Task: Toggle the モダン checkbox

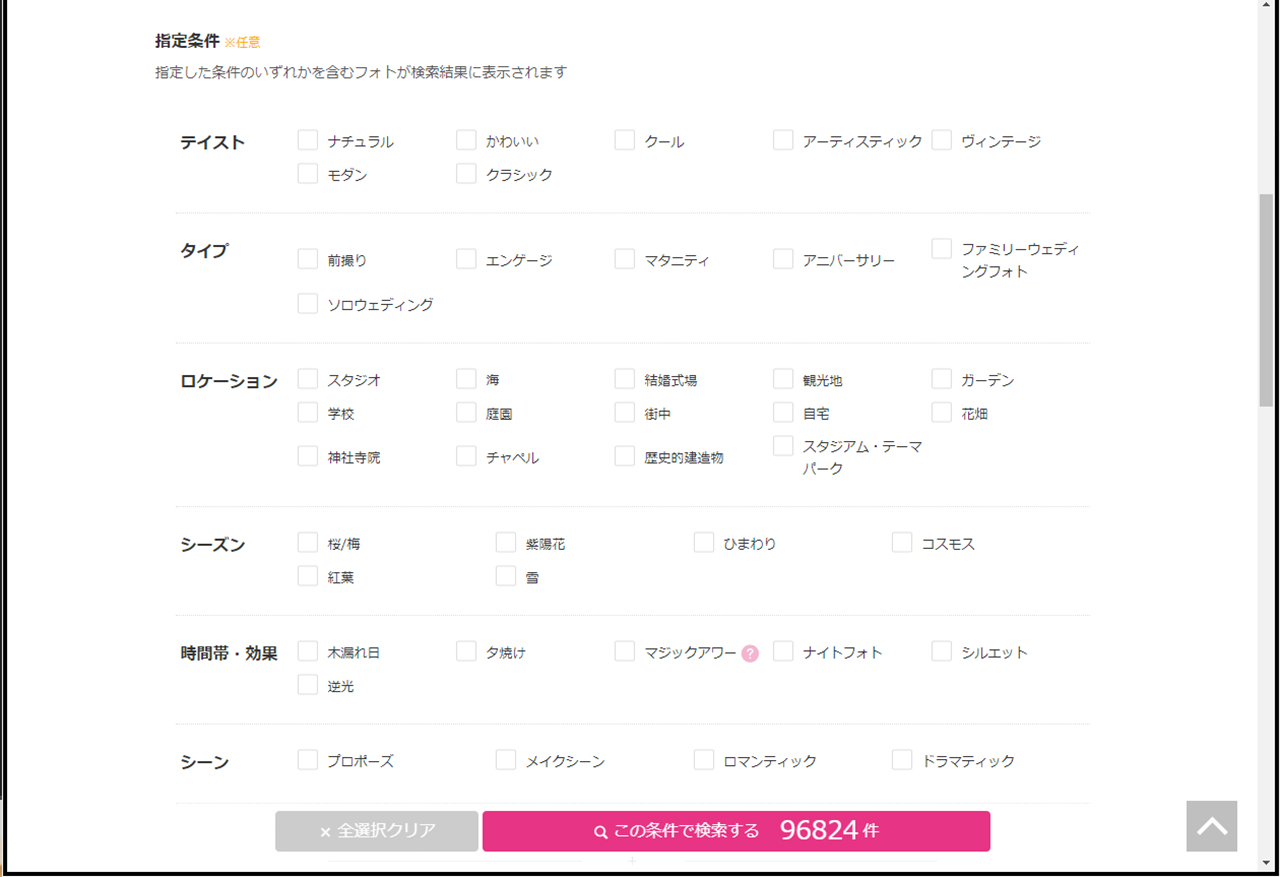Action: (x=308, y=174)
